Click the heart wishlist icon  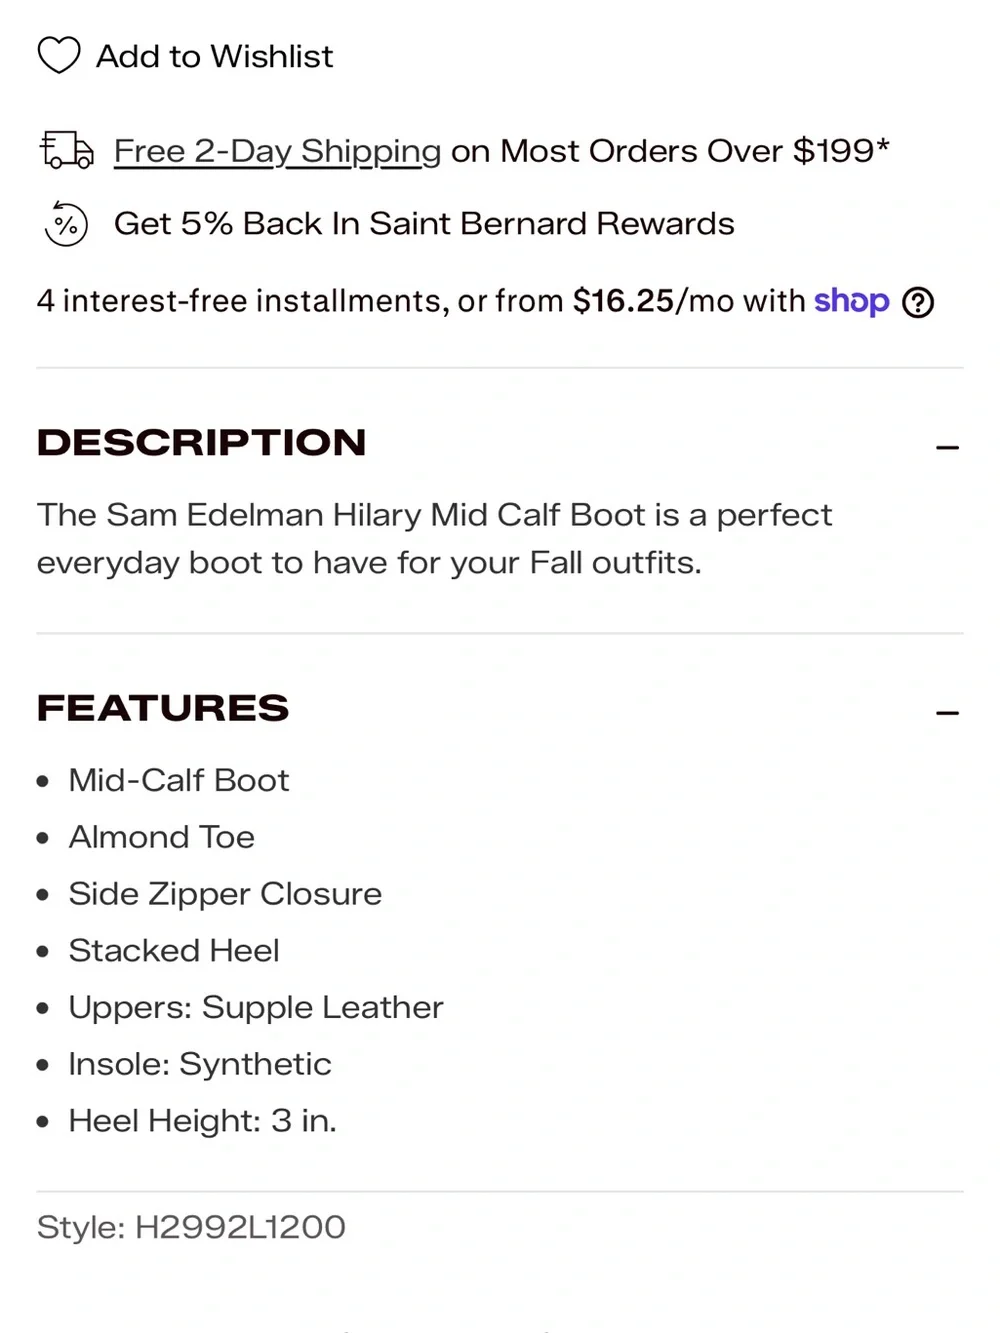(59, 55)
